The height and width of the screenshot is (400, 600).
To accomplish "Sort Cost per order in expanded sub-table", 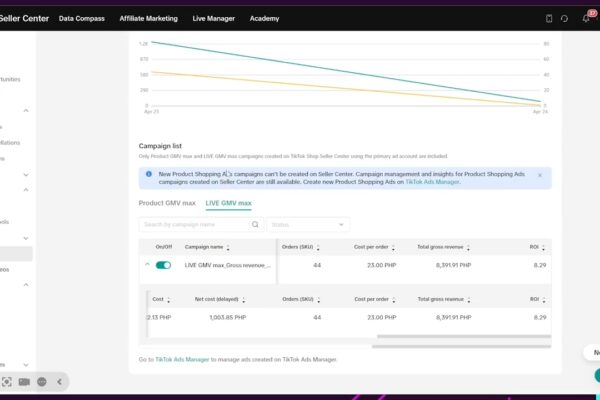I will 393,300.
